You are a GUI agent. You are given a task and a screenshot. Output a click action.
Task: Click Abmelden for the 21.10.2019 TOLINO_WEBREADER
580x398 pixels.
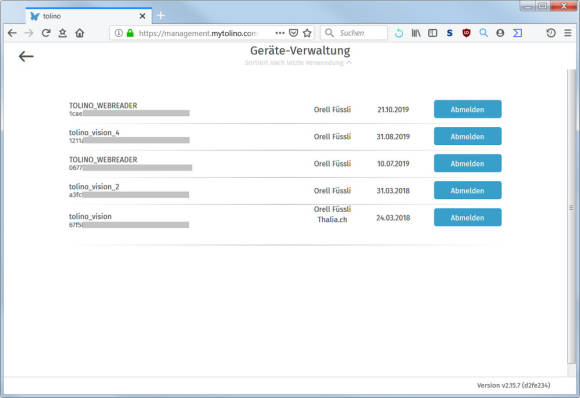[468, 109]
